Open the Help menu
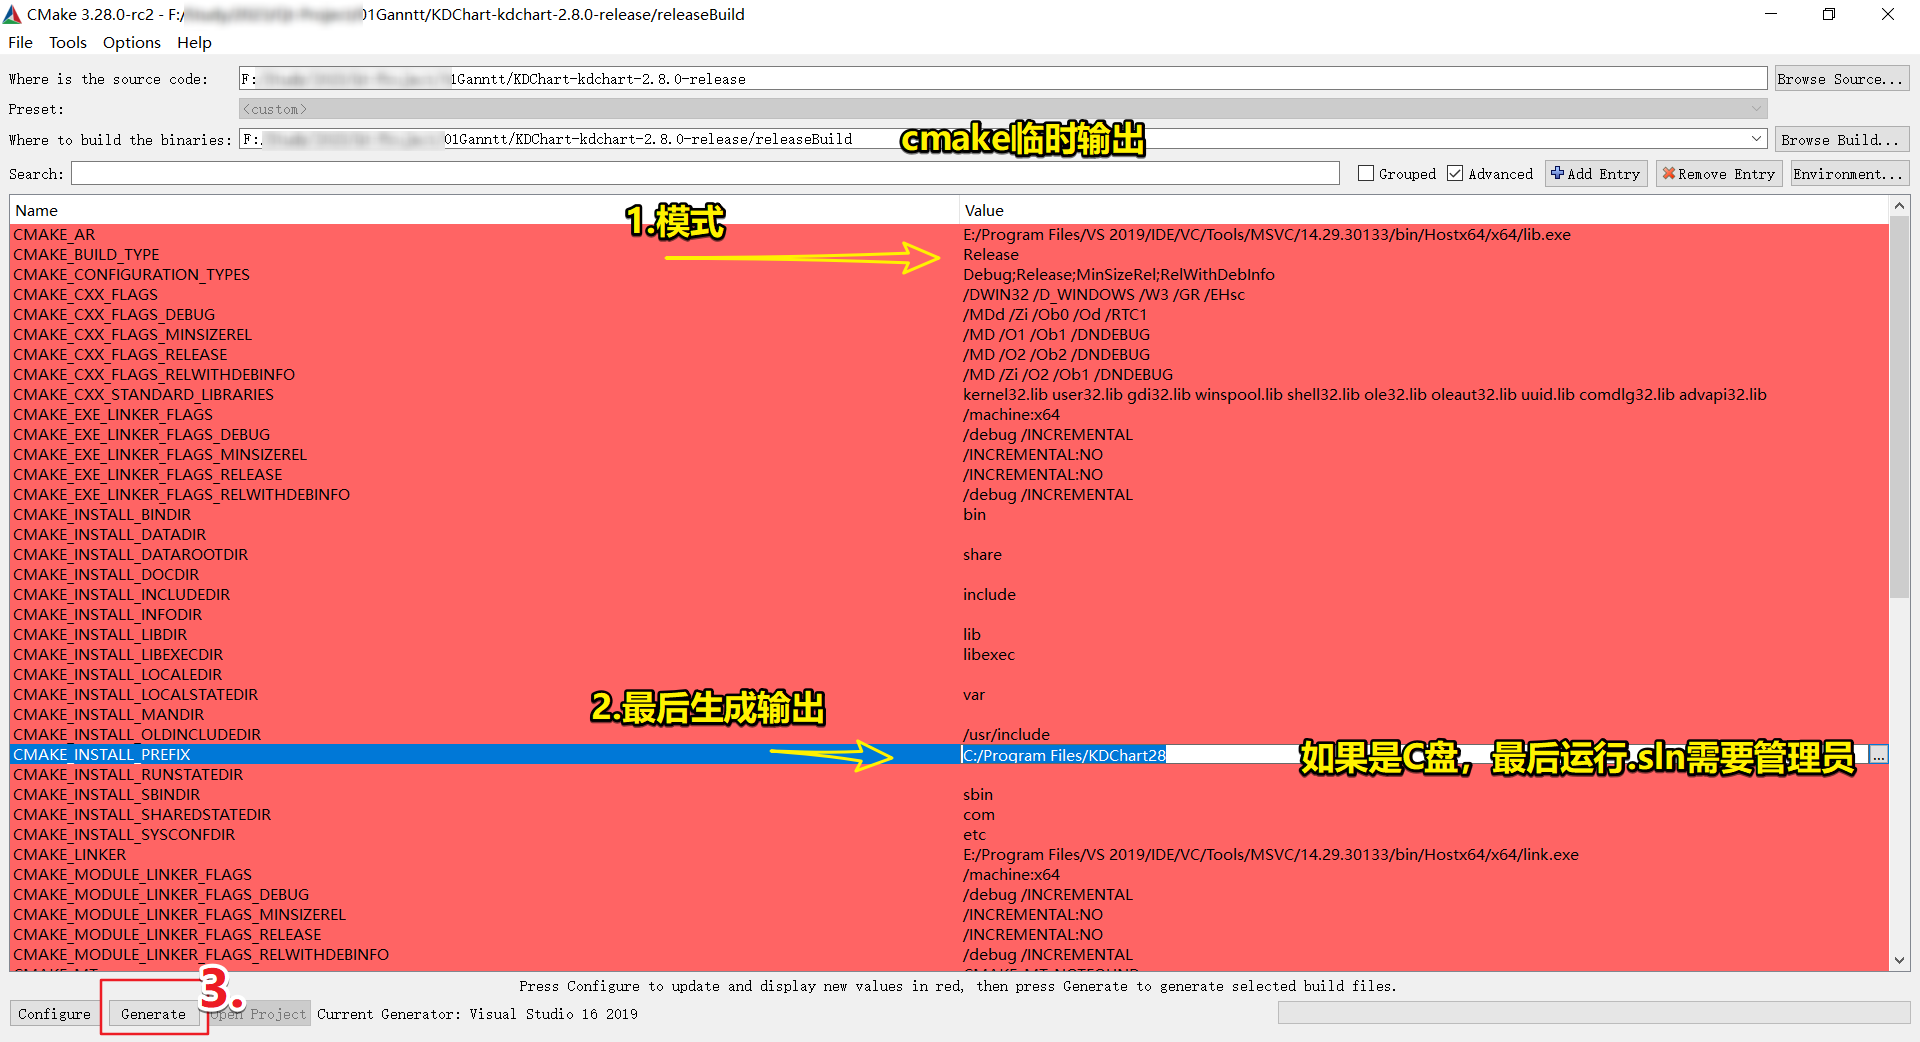 [194, 42]
